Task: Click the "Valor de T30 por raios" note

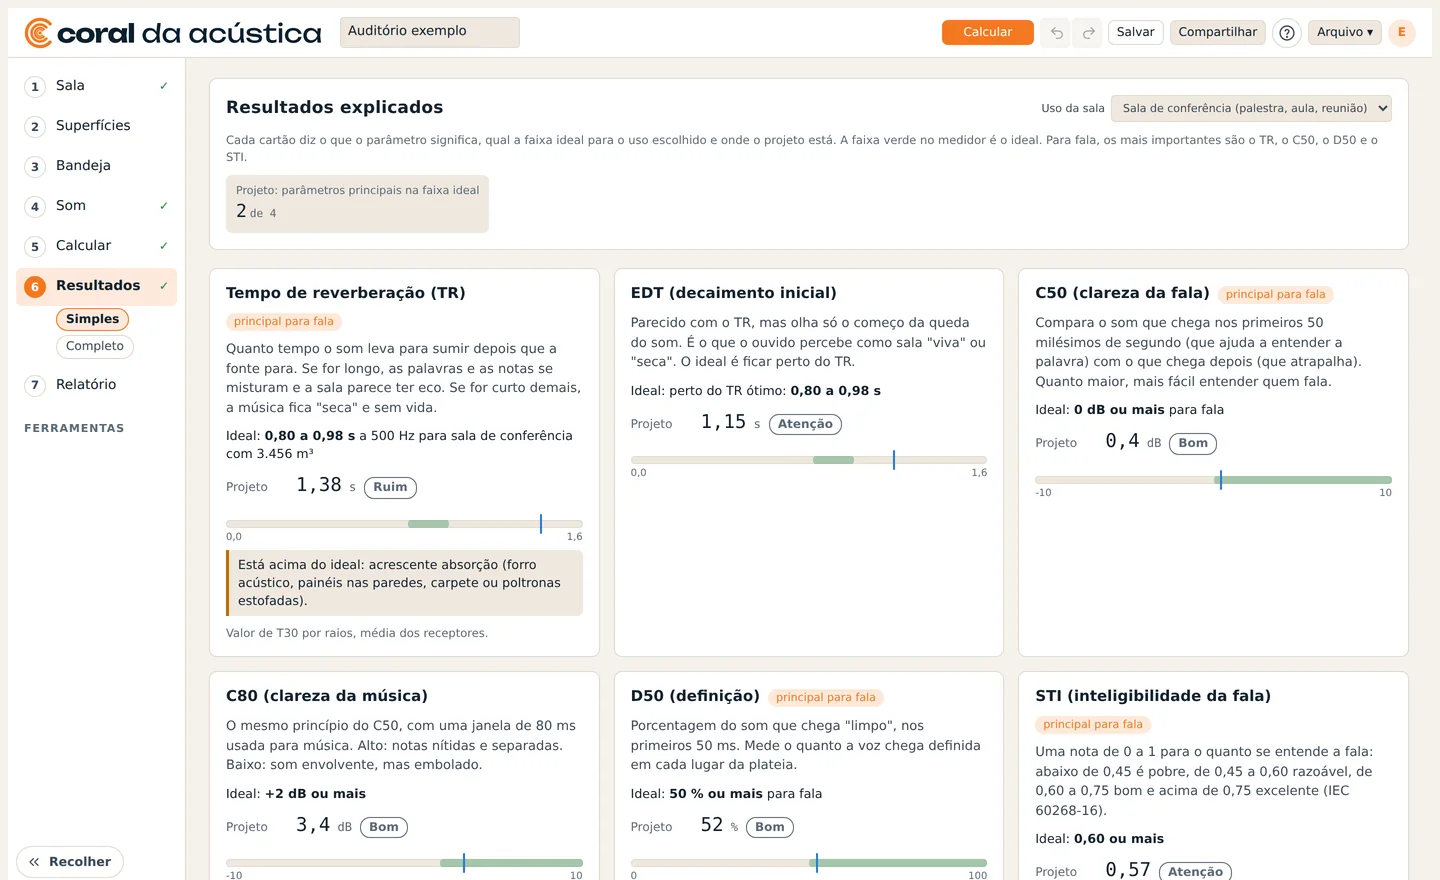Action: [357, 633]
